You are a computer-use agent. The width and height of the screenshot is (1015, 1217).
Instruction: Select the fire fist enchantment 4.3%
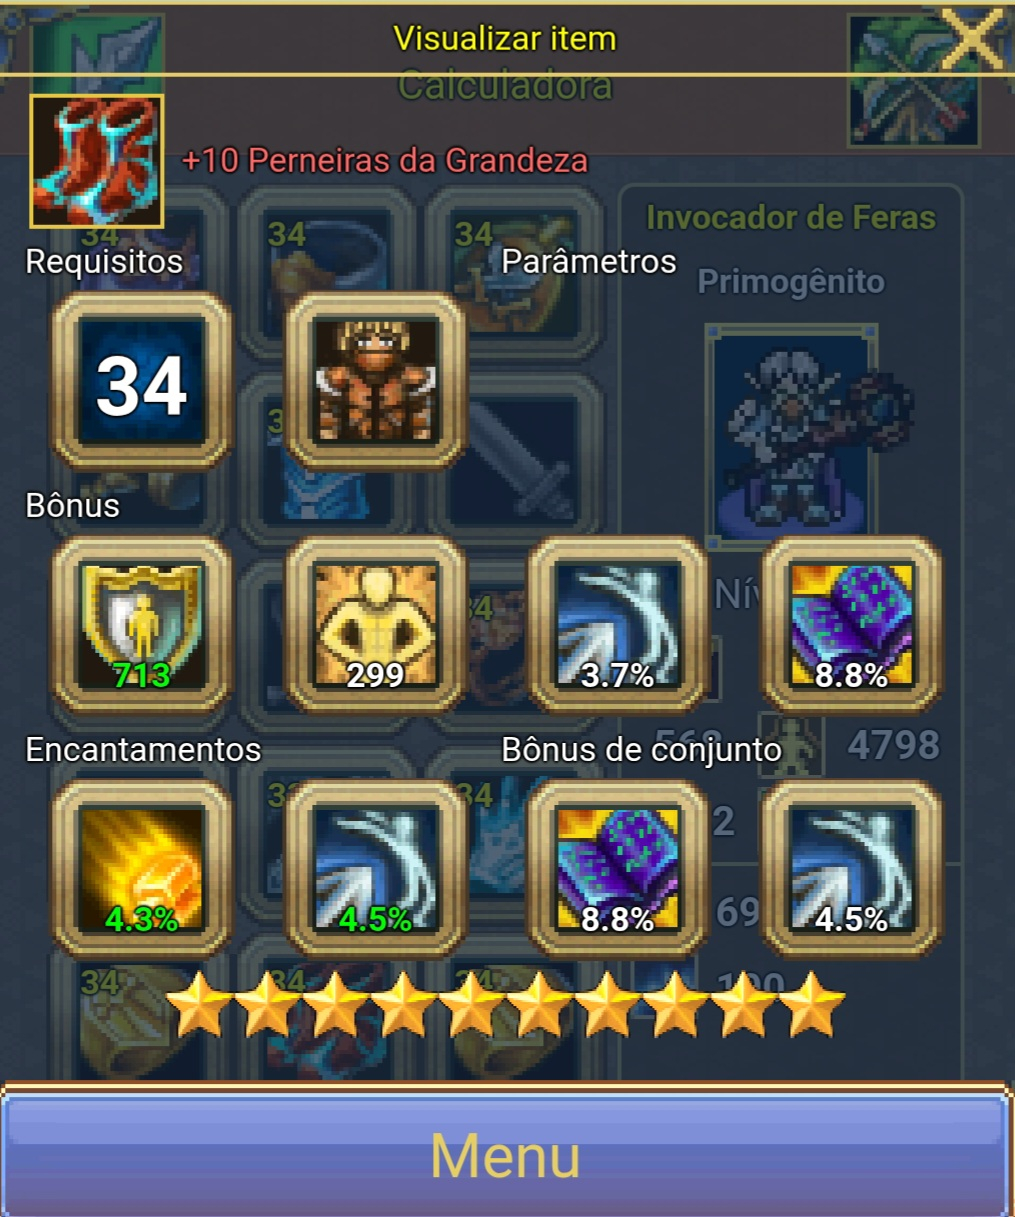(x=142, y=869)
